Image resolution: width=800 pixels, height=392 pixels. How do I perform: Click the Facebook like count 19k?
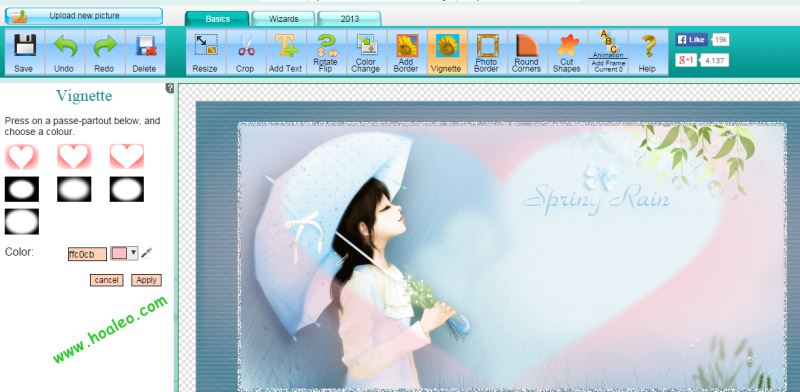coord(720,40)
